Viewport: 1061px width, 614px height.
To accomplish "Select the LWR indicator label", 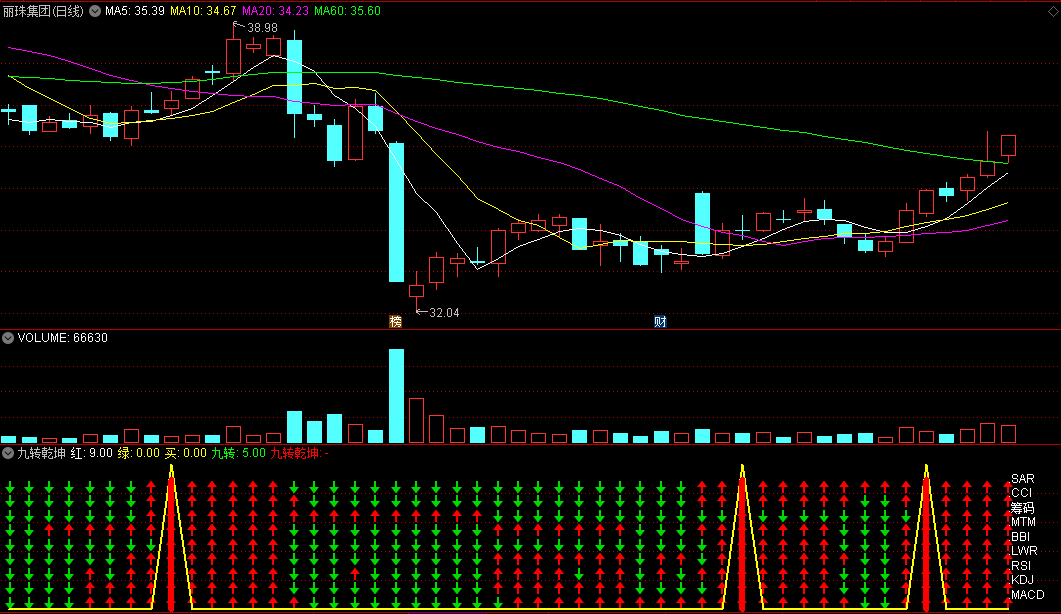I will click(x=1024, y=551).
